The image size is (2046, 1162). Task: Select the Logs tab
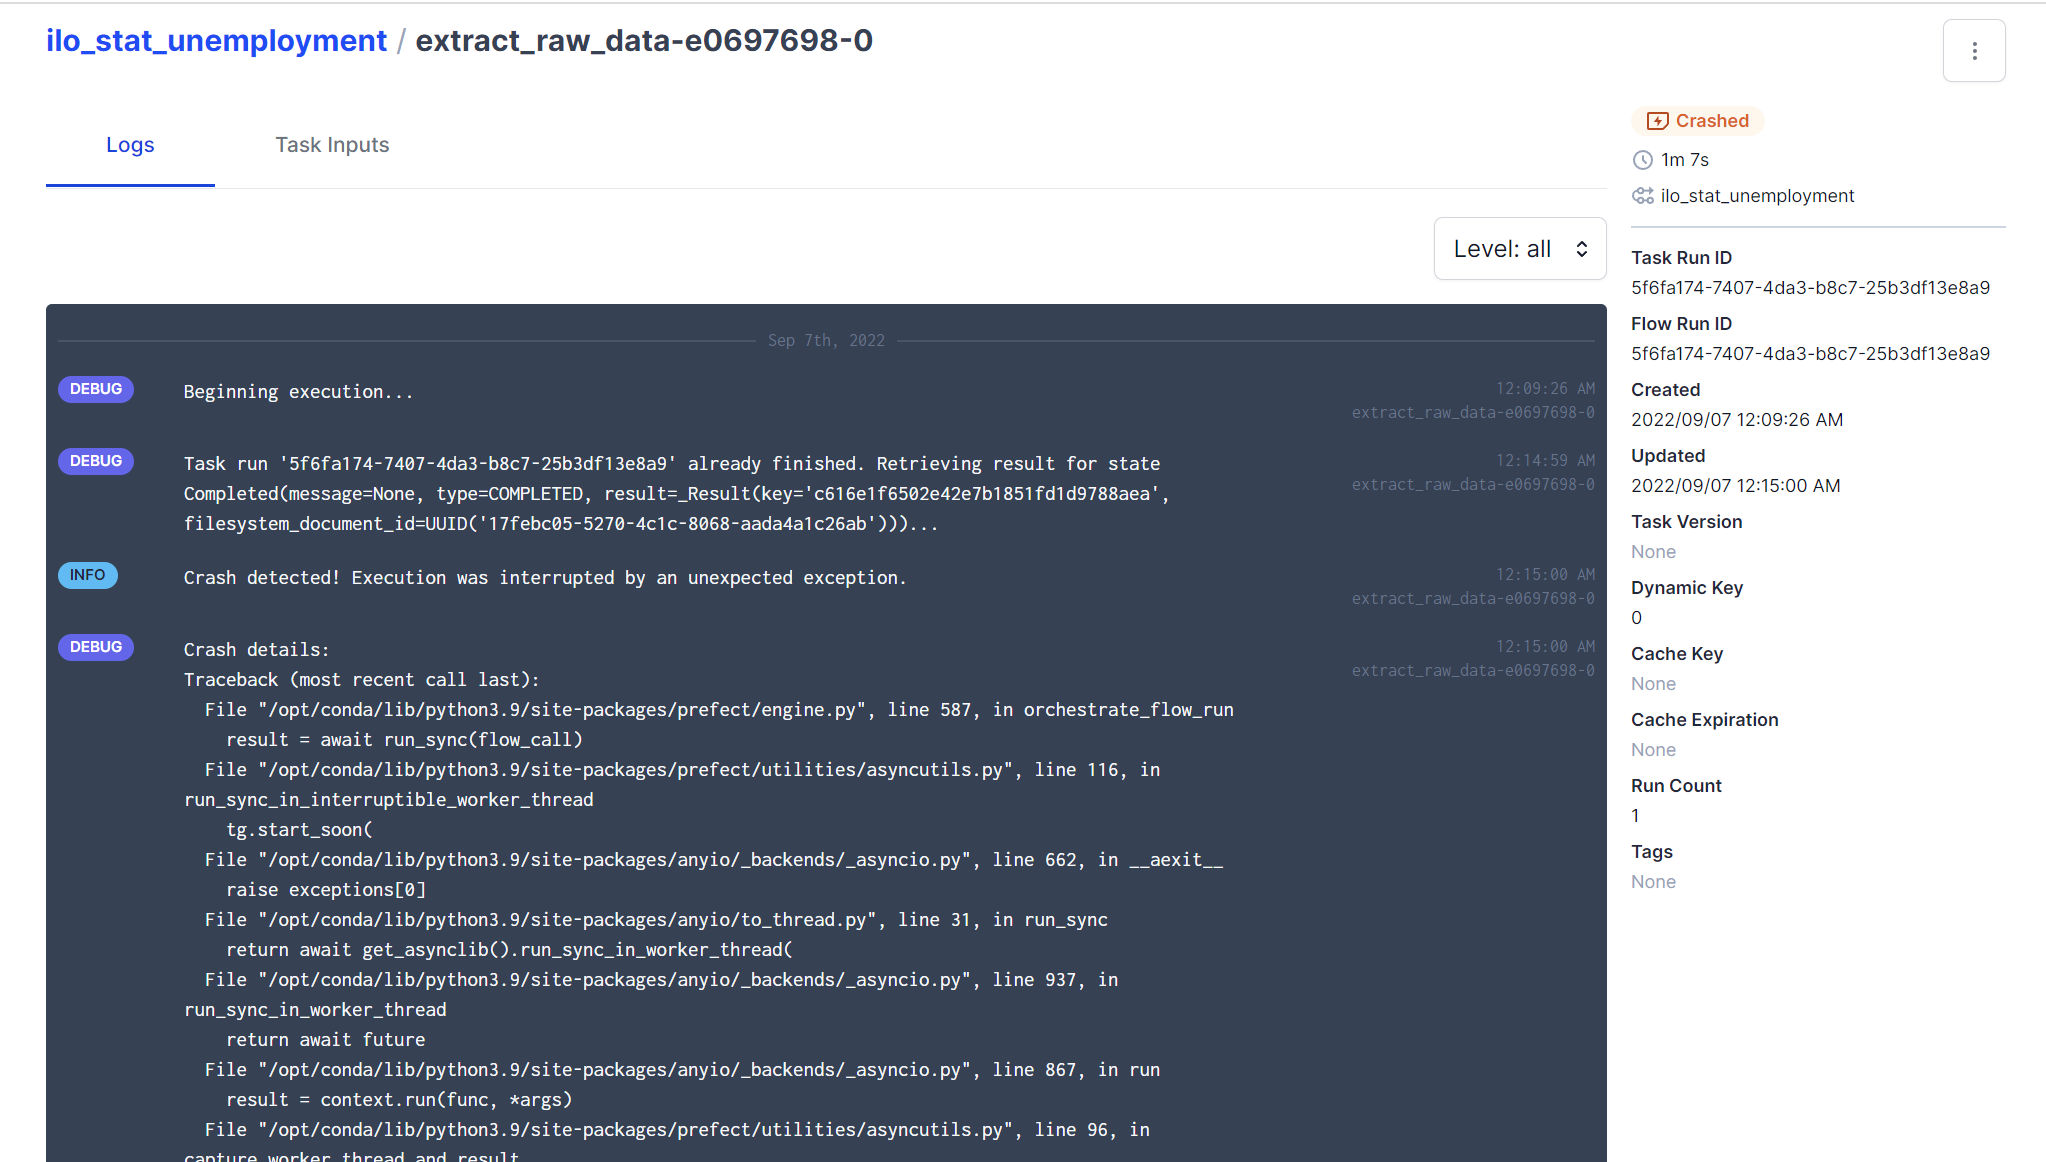(130, 144)
